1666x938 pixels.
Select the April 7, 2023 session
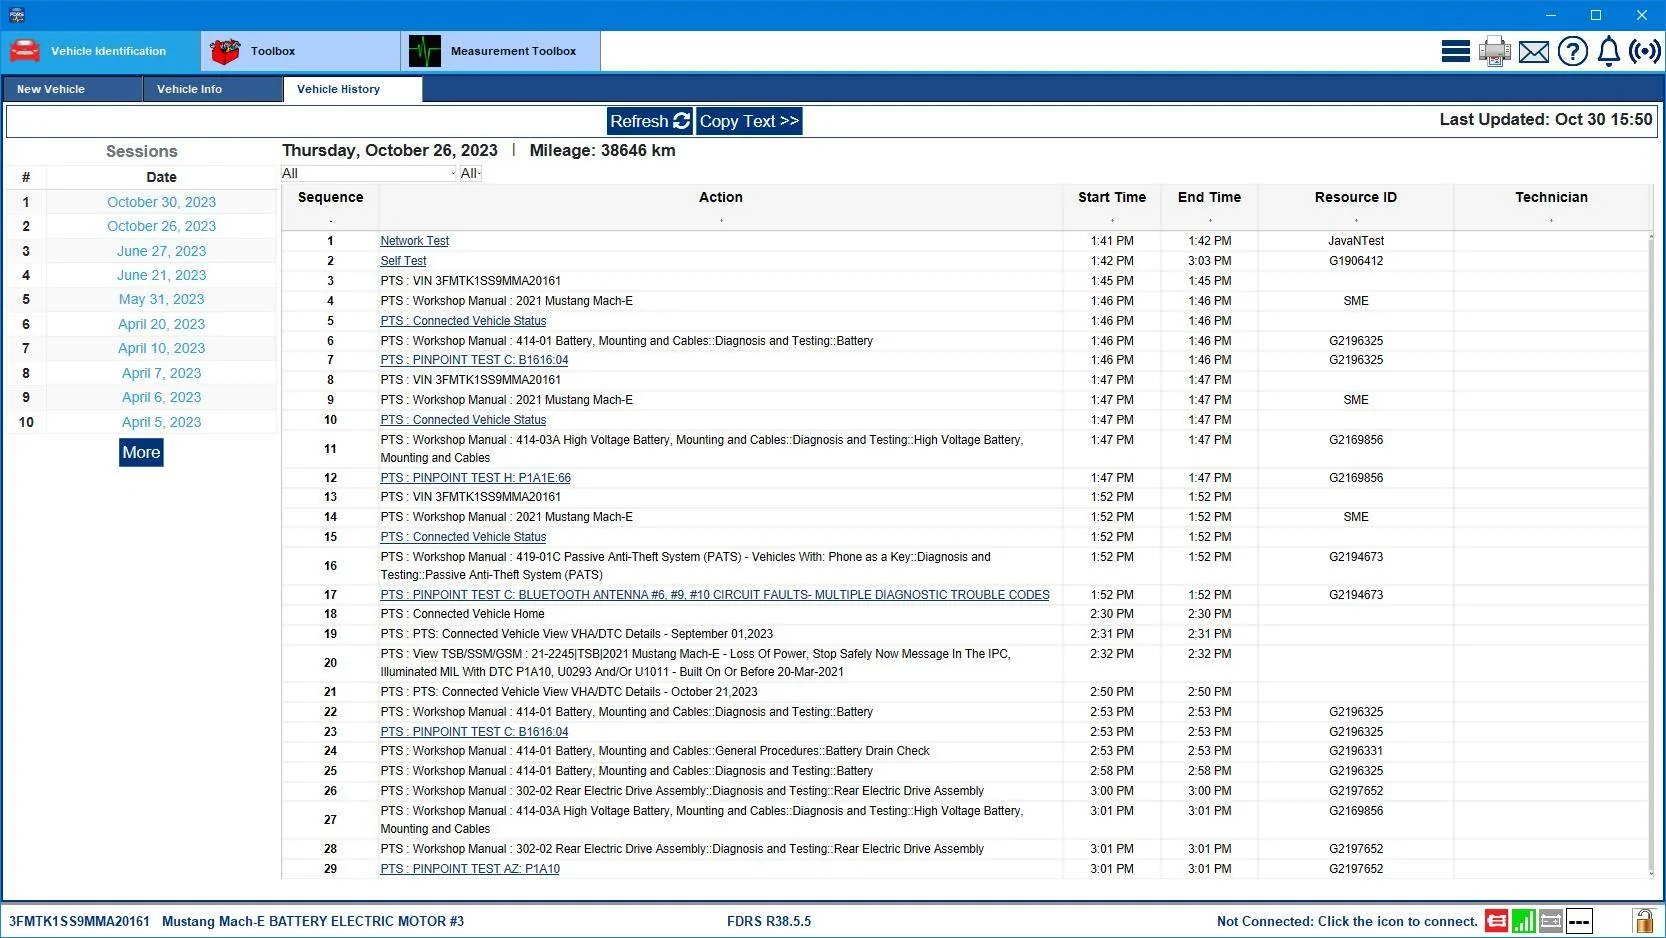161,373
